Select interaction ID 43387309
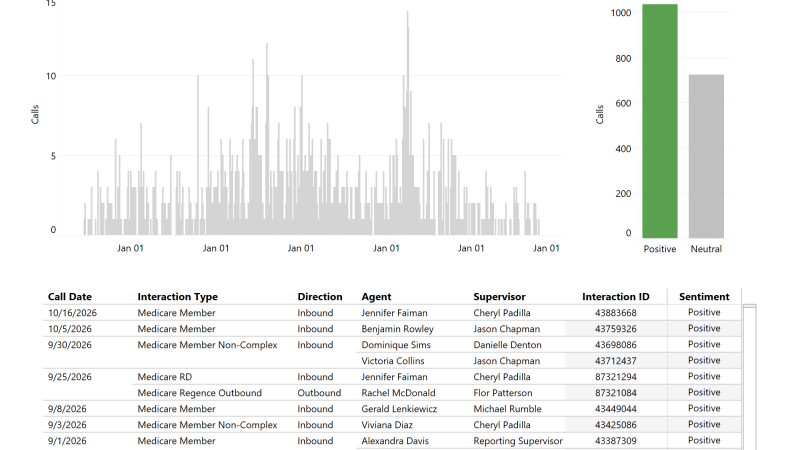The image size is (800, 450). point(616,441)
